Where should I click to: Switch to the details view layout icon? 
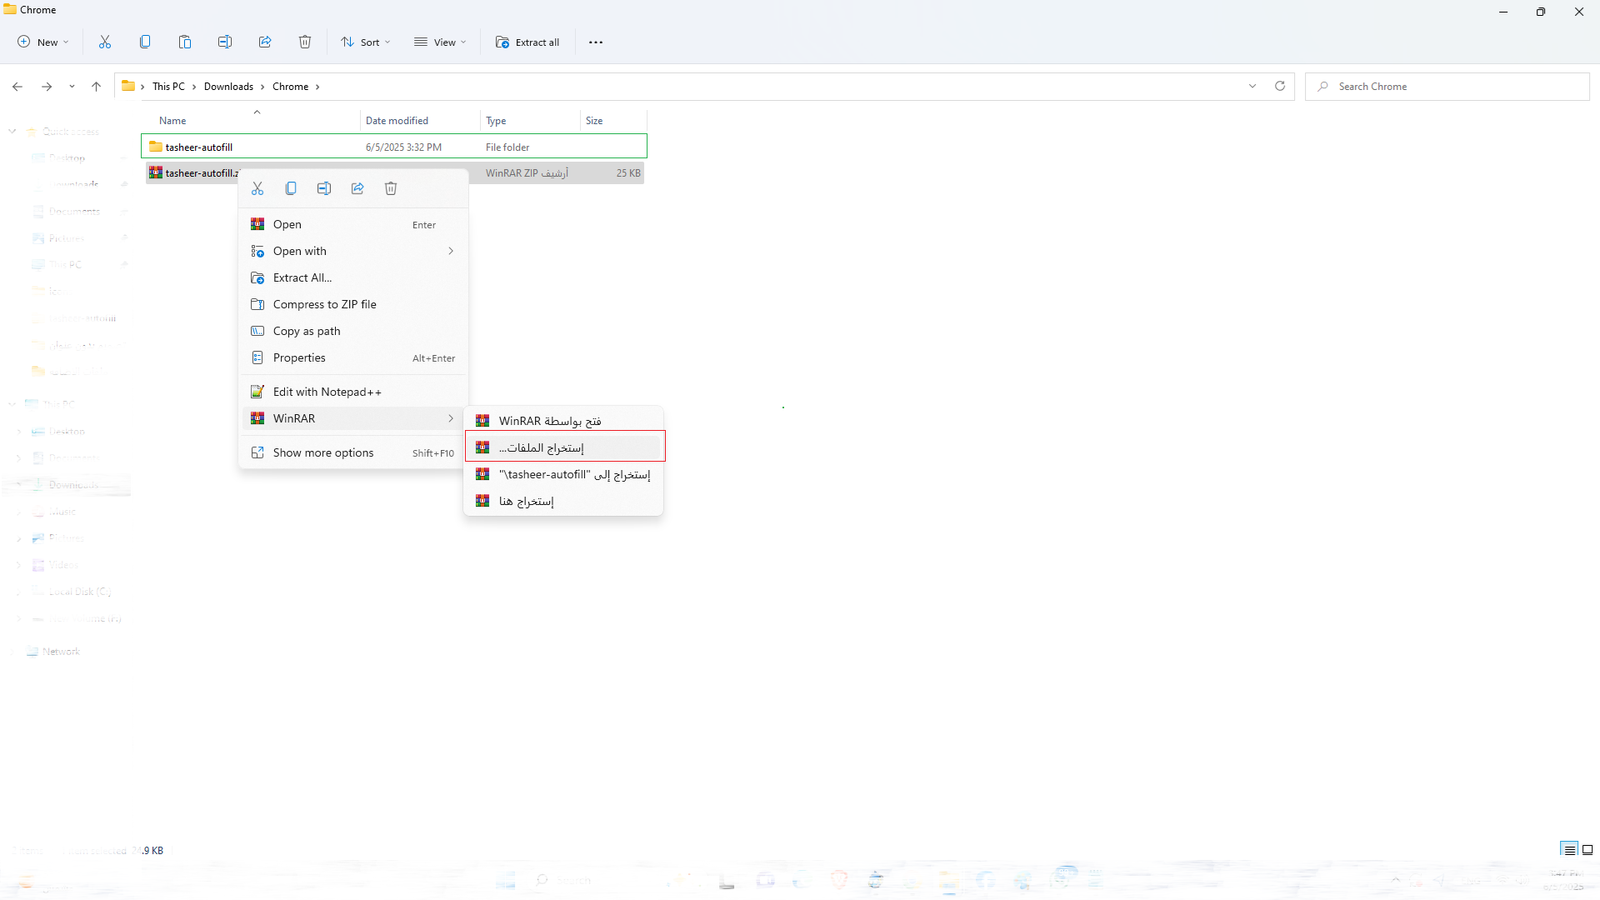tap(1569, 850)
